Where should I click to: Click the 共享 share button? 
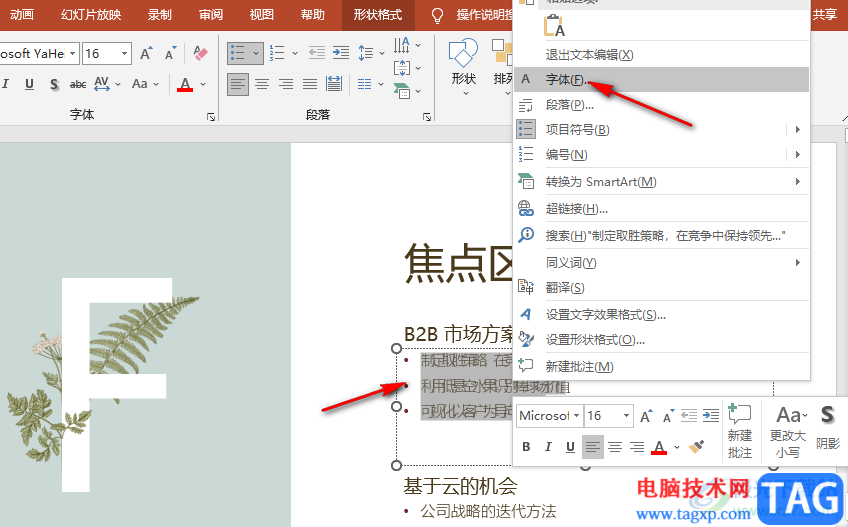(825, 15)
